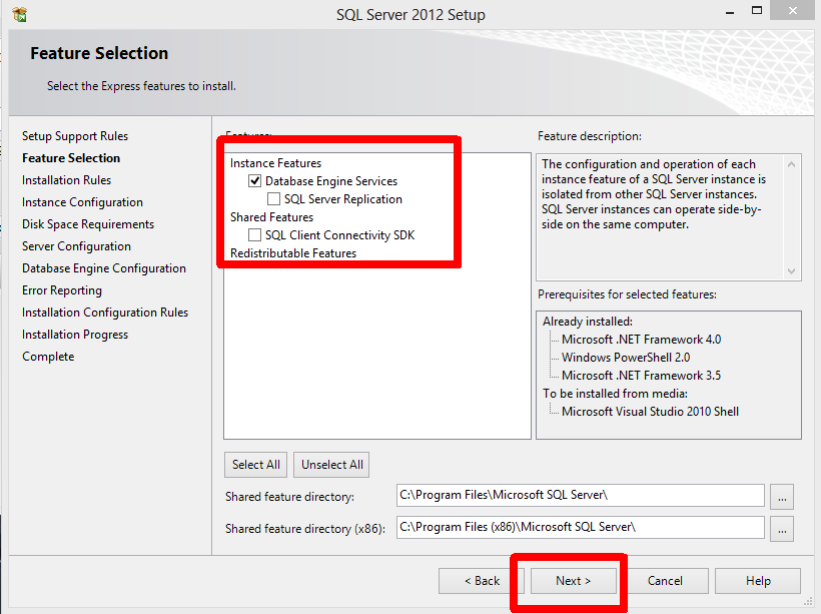The width and height of the screenshot is (821, 614).
Task: Select Instance Features tree heading
Action: pyautogui.click(x=275, y=163)
